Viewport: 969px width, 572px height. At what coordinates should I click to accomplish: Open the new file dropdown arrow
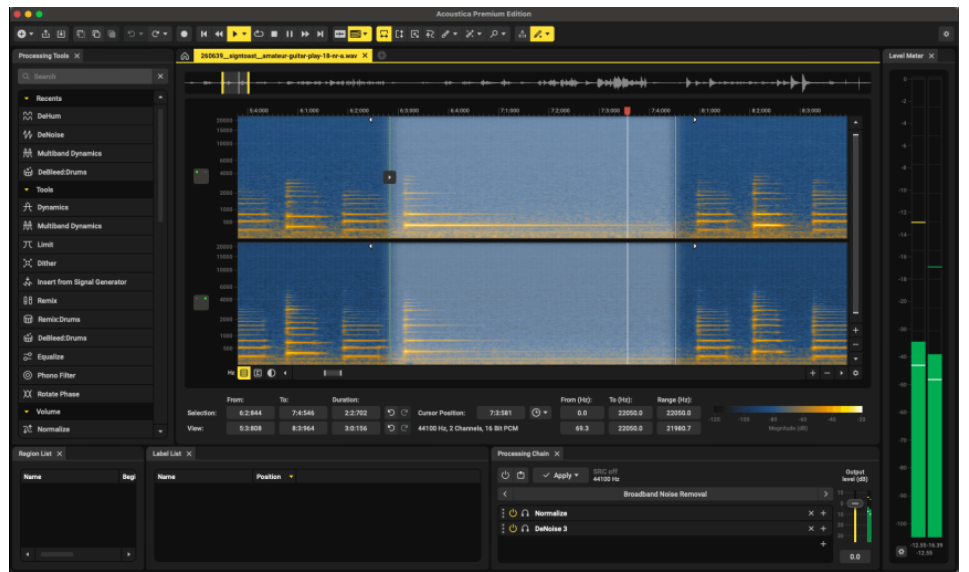tap(32, 34)
